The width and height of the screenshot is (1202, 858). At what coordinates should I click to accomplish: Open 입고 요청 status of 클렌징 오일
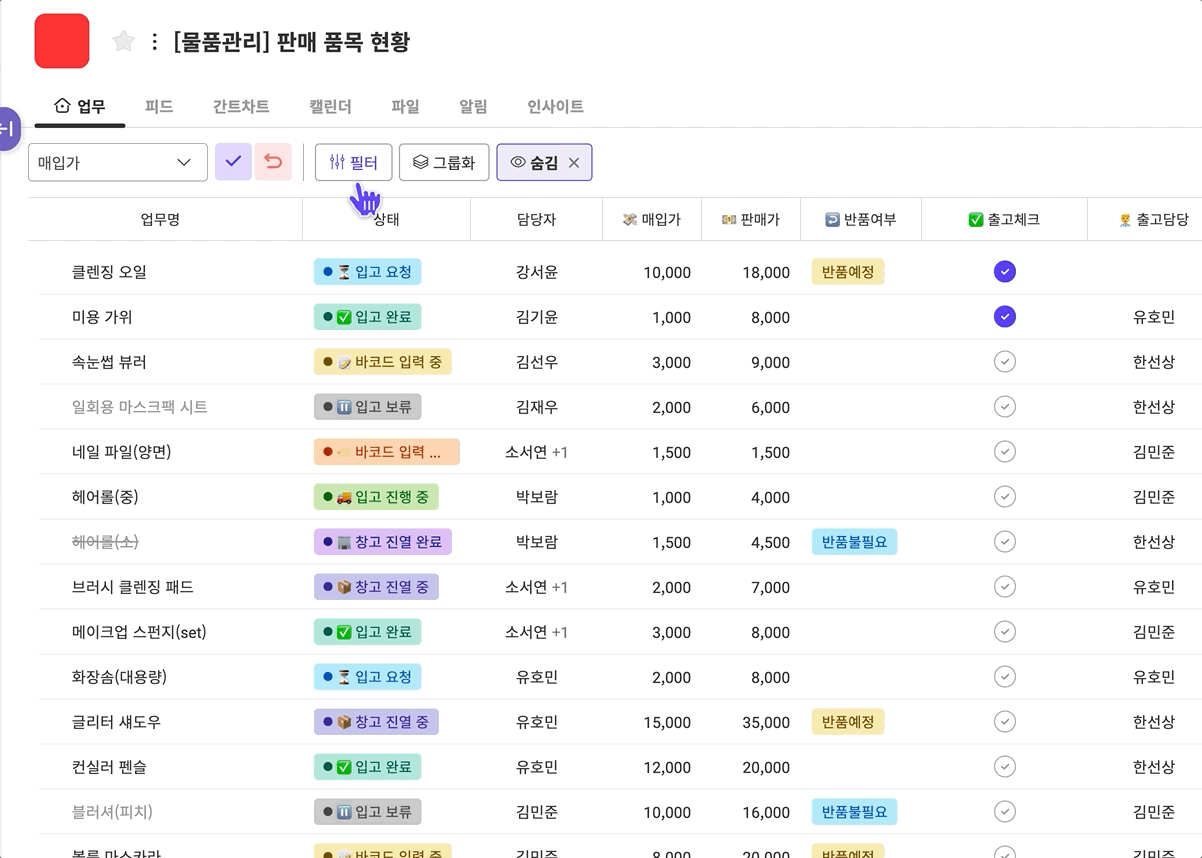click(x=367, y=272)
